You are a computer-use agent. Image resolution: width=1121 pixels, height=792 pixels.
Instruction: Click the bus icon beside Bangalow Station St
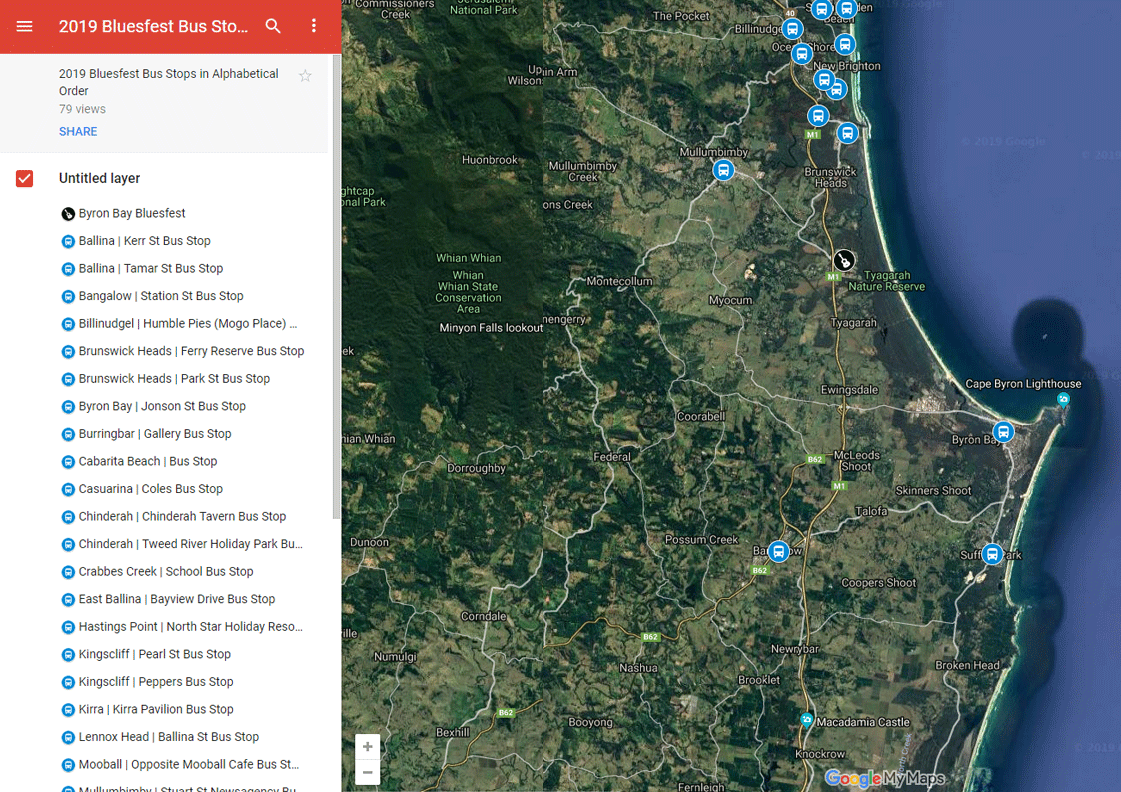68,297
